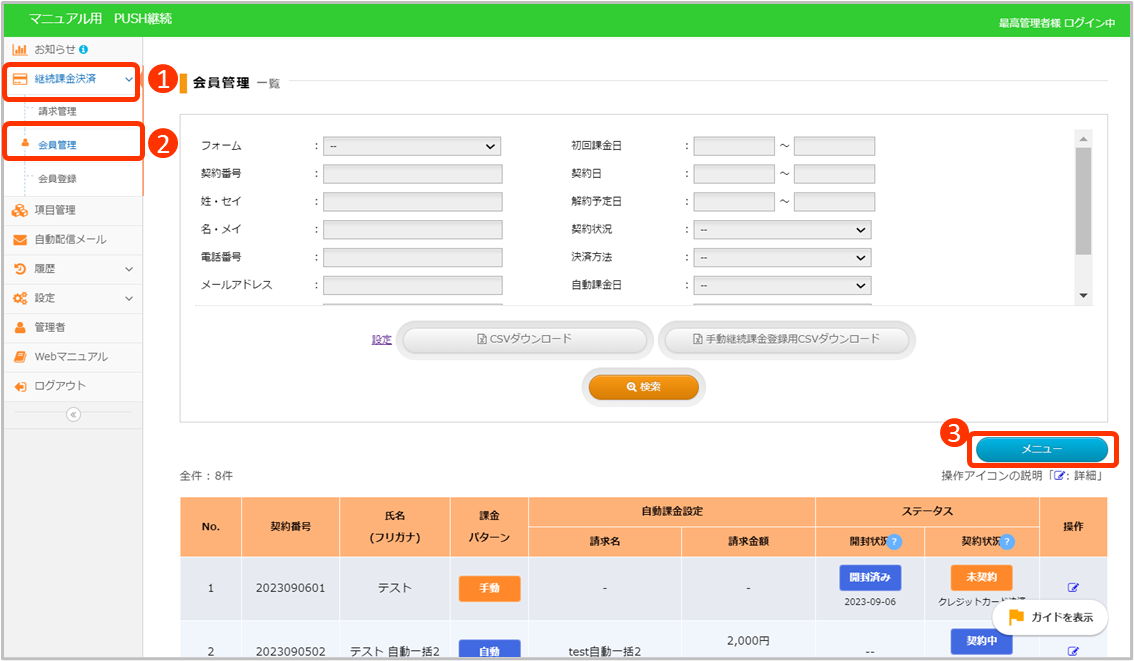Select 請求管理 in the submenu
Screen dimensions: 1134x661
point(57,112)
